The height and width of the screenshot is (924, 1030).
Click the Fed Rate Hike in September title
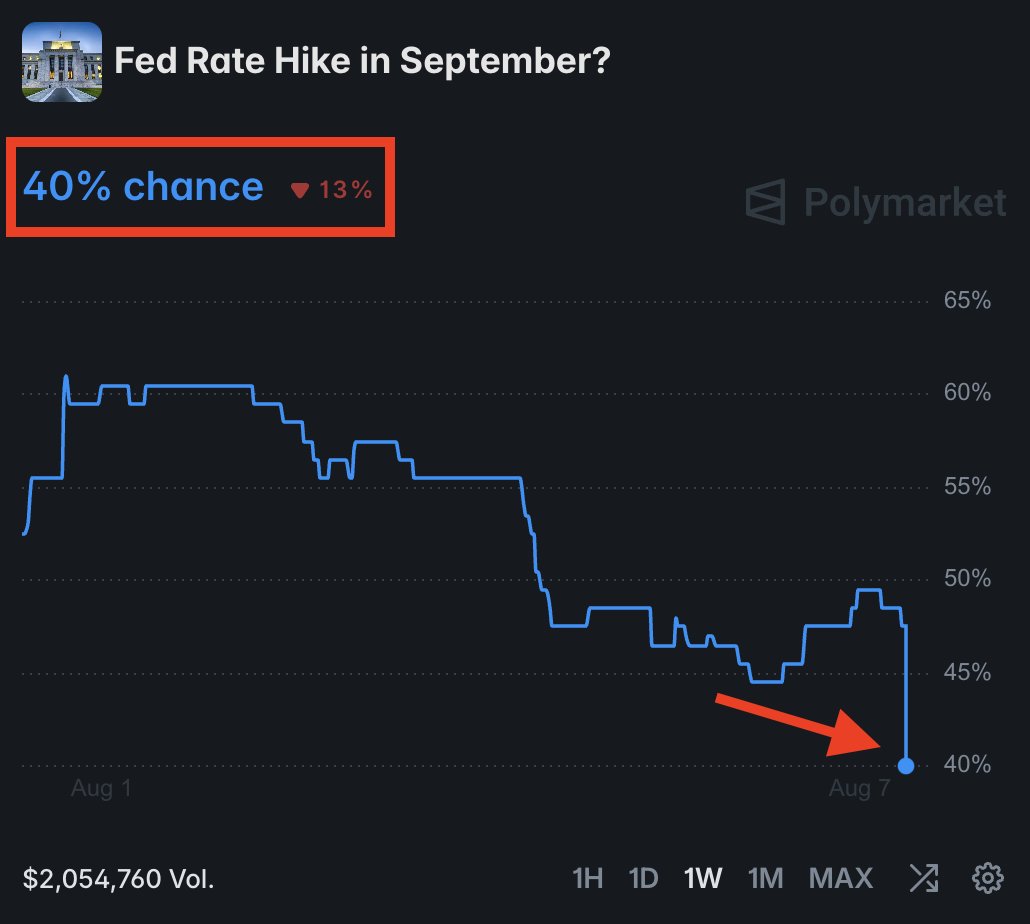(x=363, y=60)
